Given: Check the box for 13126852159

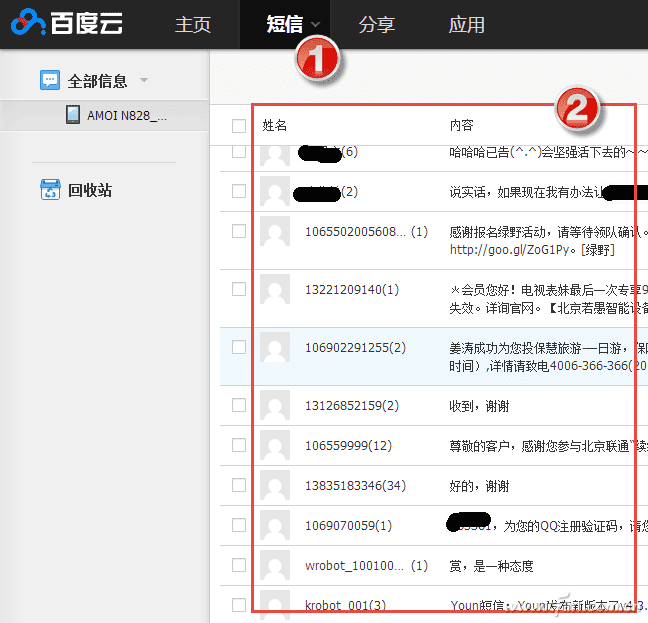Looking at the screenshot, I should [239, 405].
